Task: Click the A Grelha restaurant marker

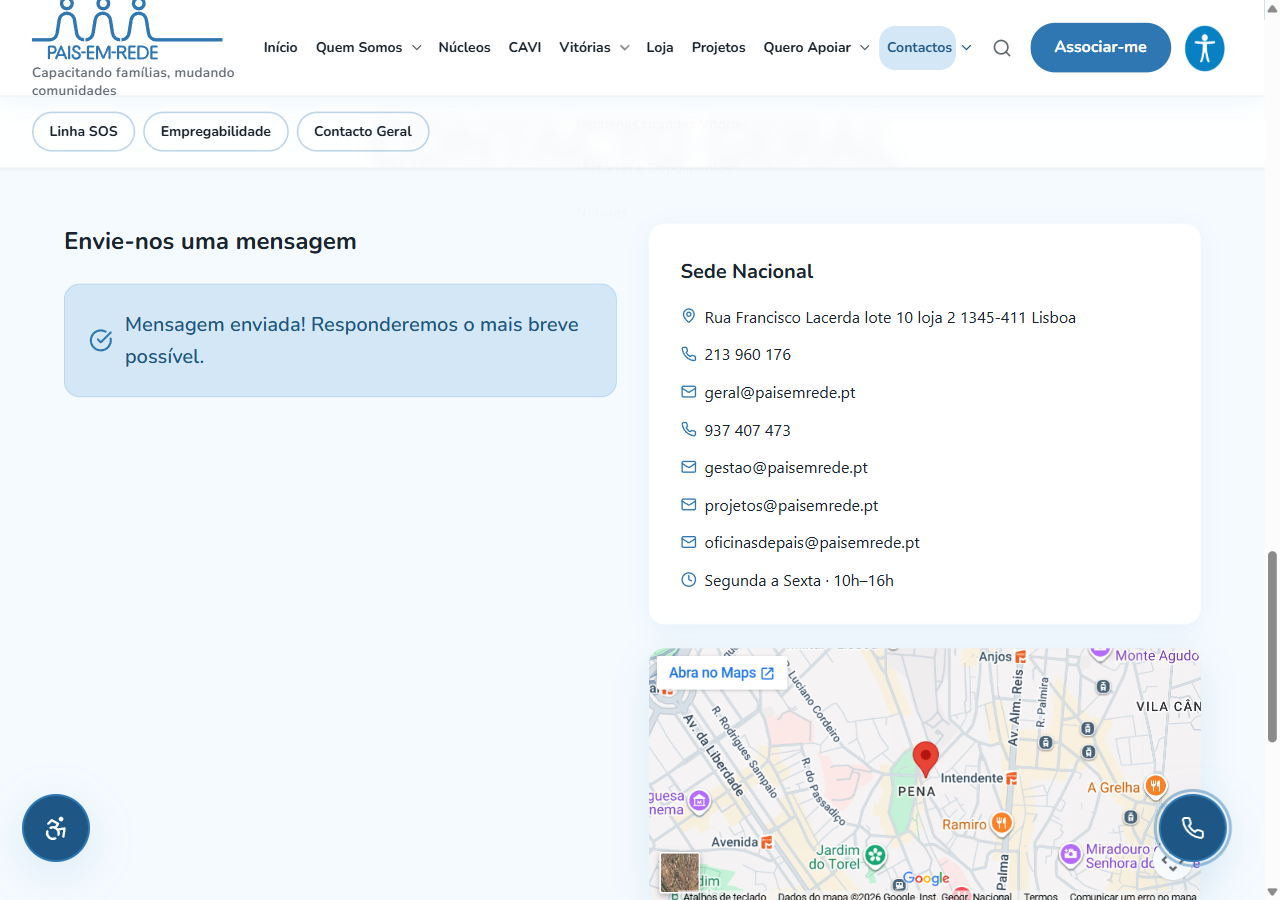Action: (x=1155, y=786)
